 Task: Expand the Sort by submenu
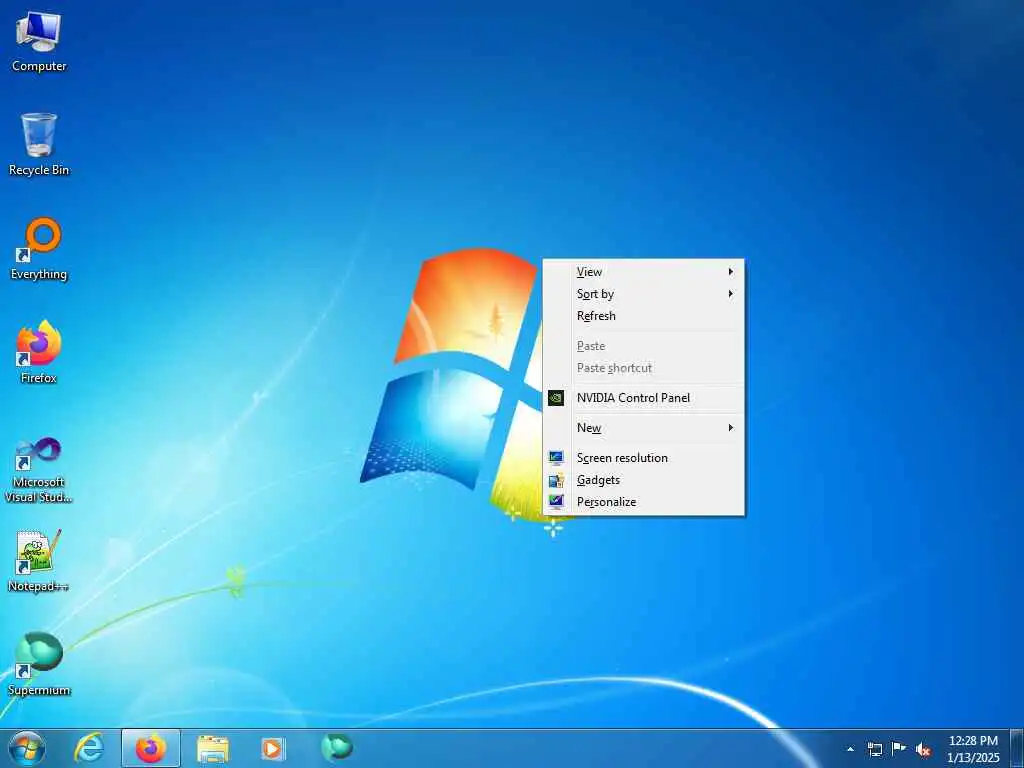(643, 294)
